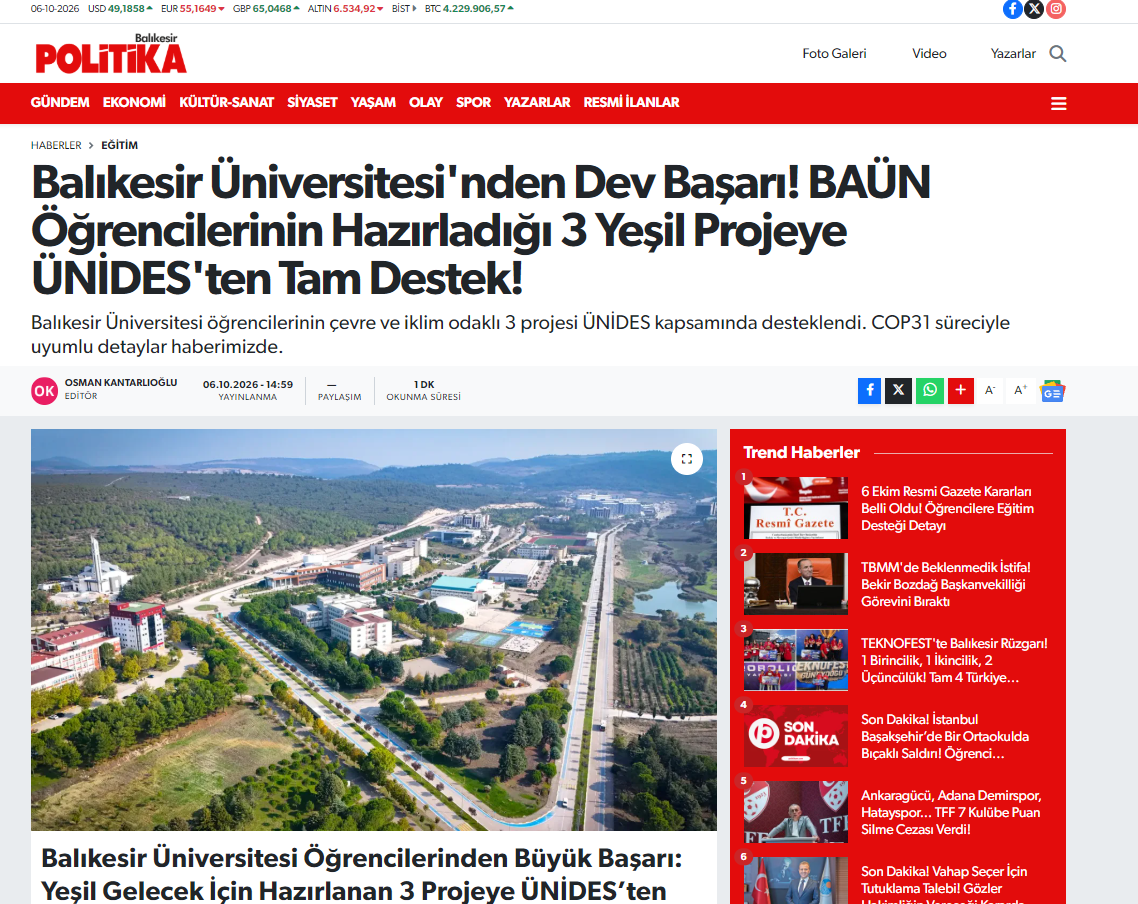Click the OK author avatar
This screenshot has width=1138, height=904.
click(44, 390)
